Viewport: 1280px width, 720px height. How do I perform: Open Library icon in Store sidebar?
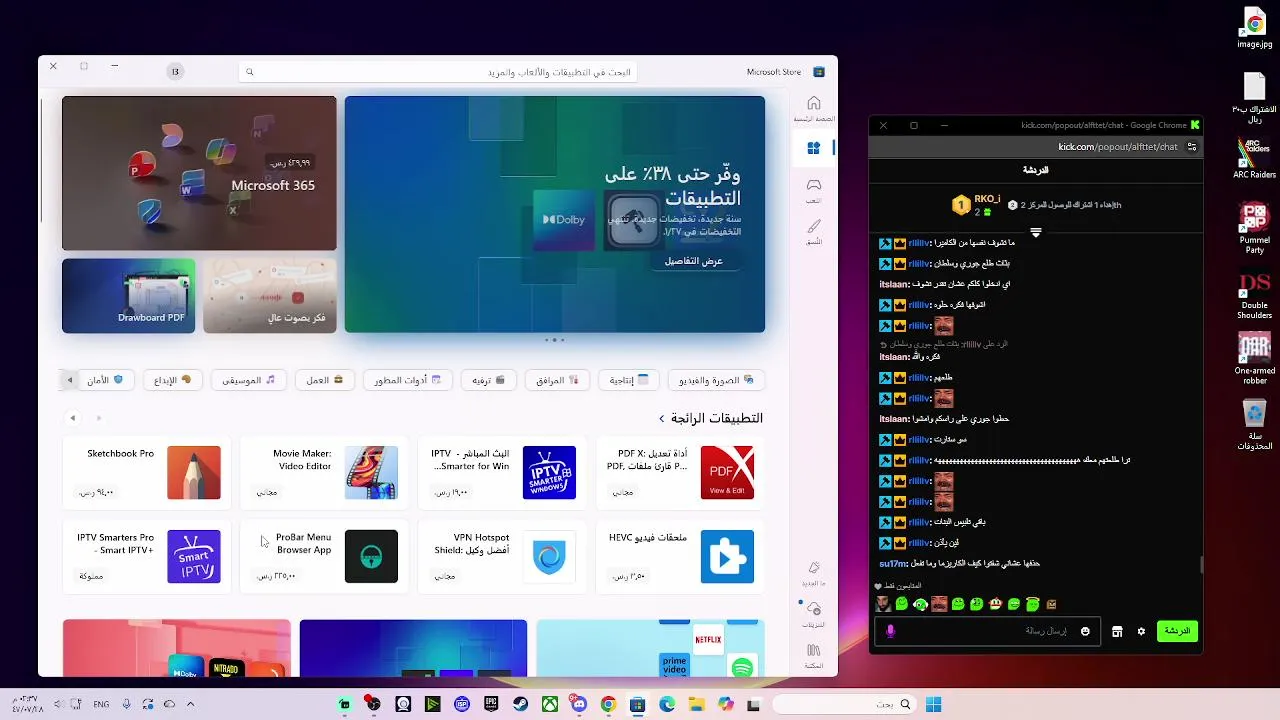point(814,655)
